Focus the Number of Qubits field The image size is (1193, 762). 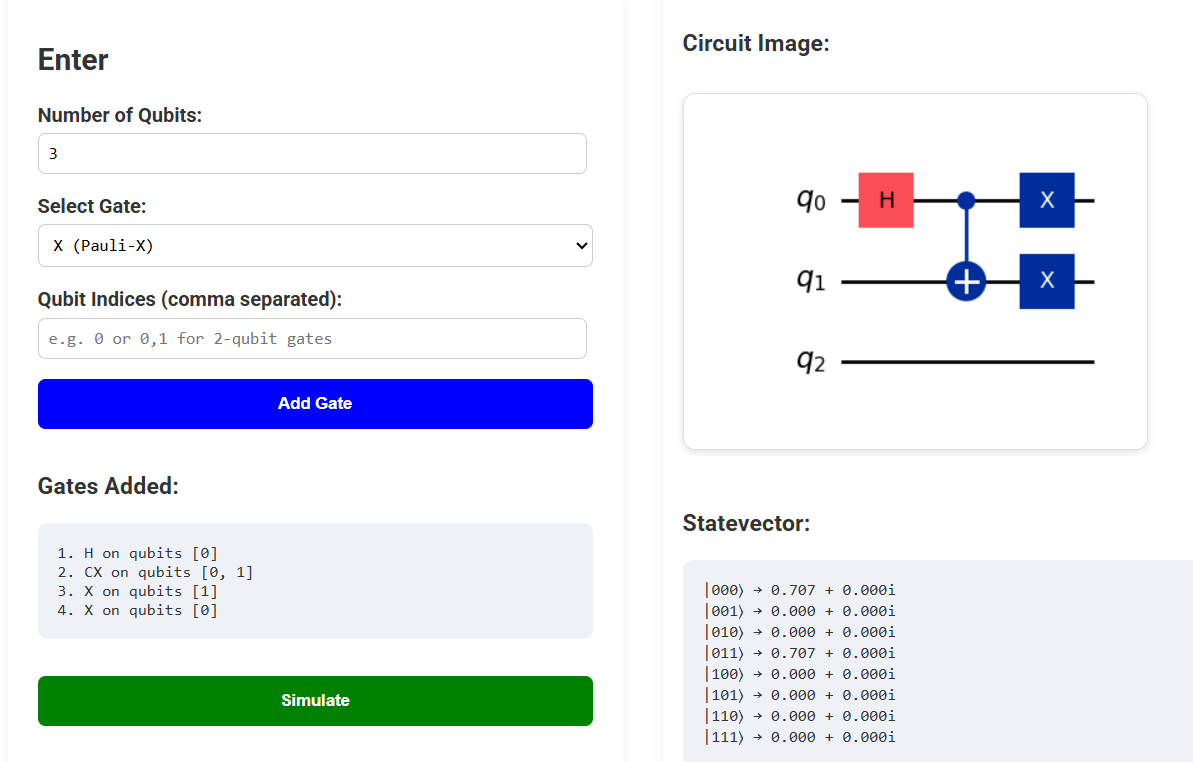click(312, 154)
